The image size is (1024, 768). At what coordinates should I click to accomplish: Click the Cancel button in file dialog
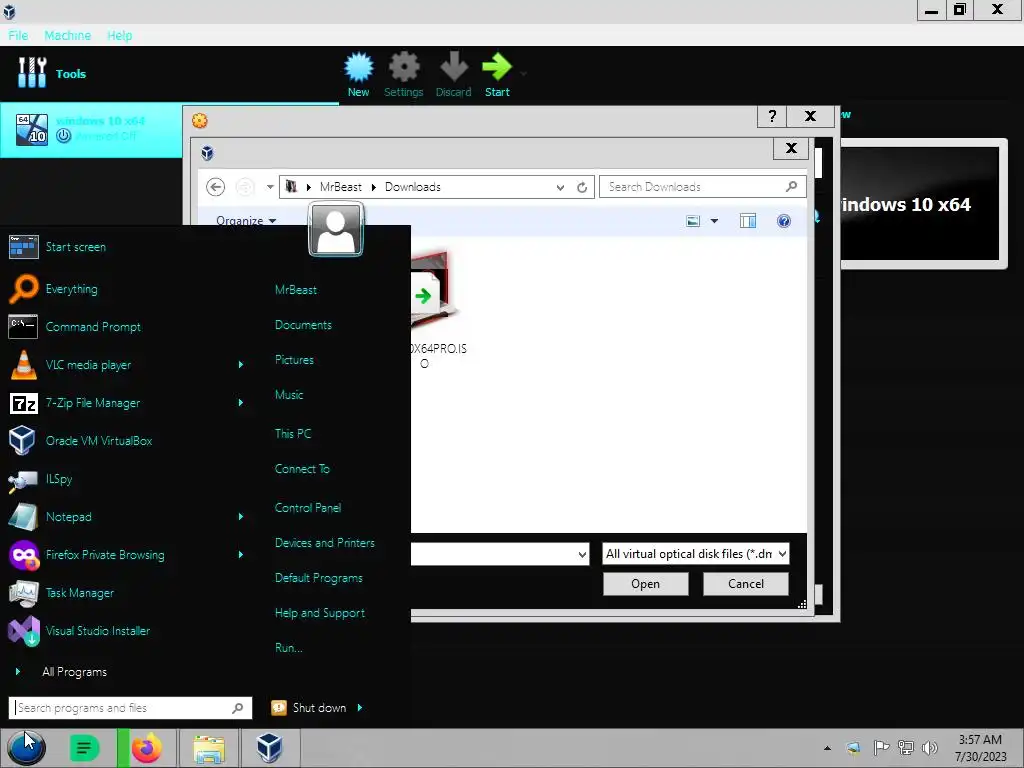pyautogui.click(x=746, y=584)
